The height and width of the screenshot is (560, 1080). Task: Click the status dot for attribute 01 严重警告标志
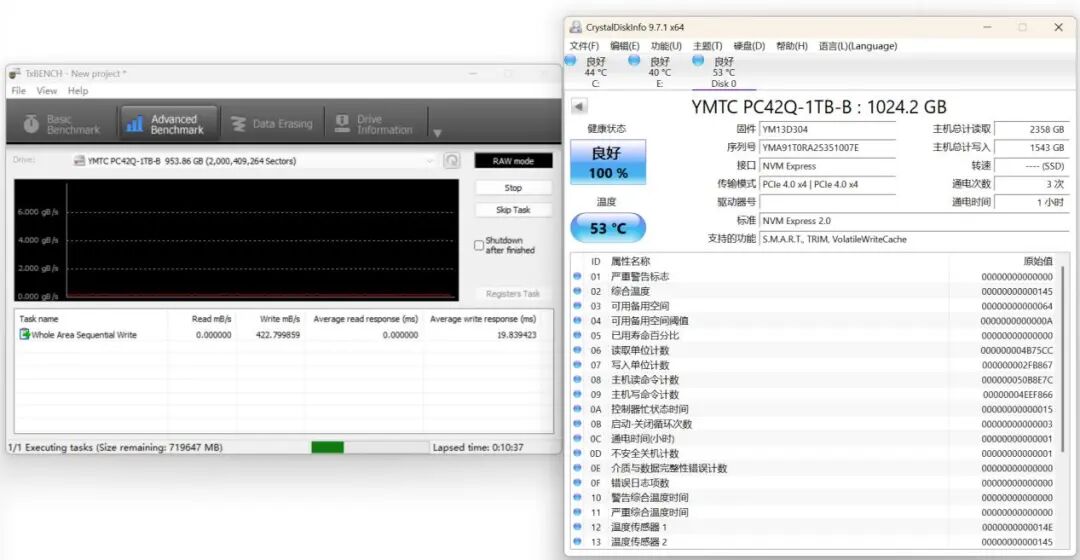[577, 276]
